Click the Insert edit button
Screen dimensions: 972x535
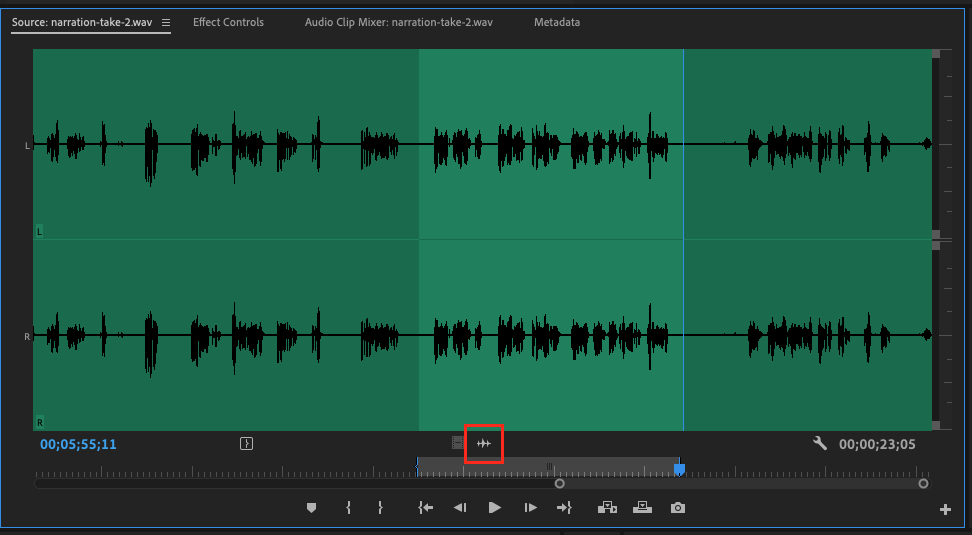607,508
